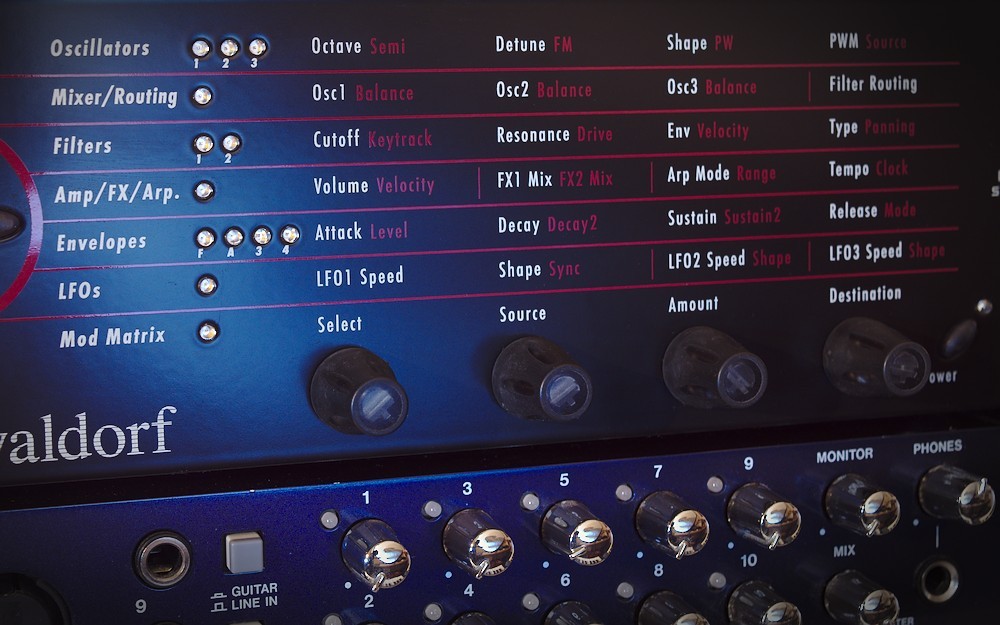Click the PWM parameter label
The height and width of the screenshot is (625, 1000).
[x=843, y=41]
